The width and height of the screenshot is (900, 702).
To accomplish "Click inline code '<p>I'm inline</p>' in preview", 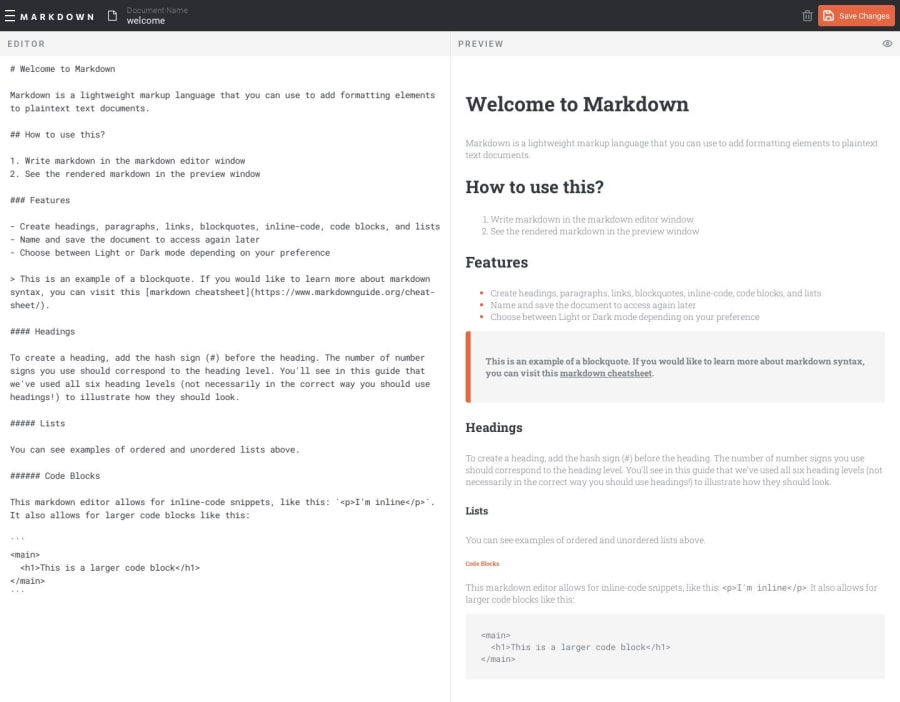I will [x=764, y=588].
